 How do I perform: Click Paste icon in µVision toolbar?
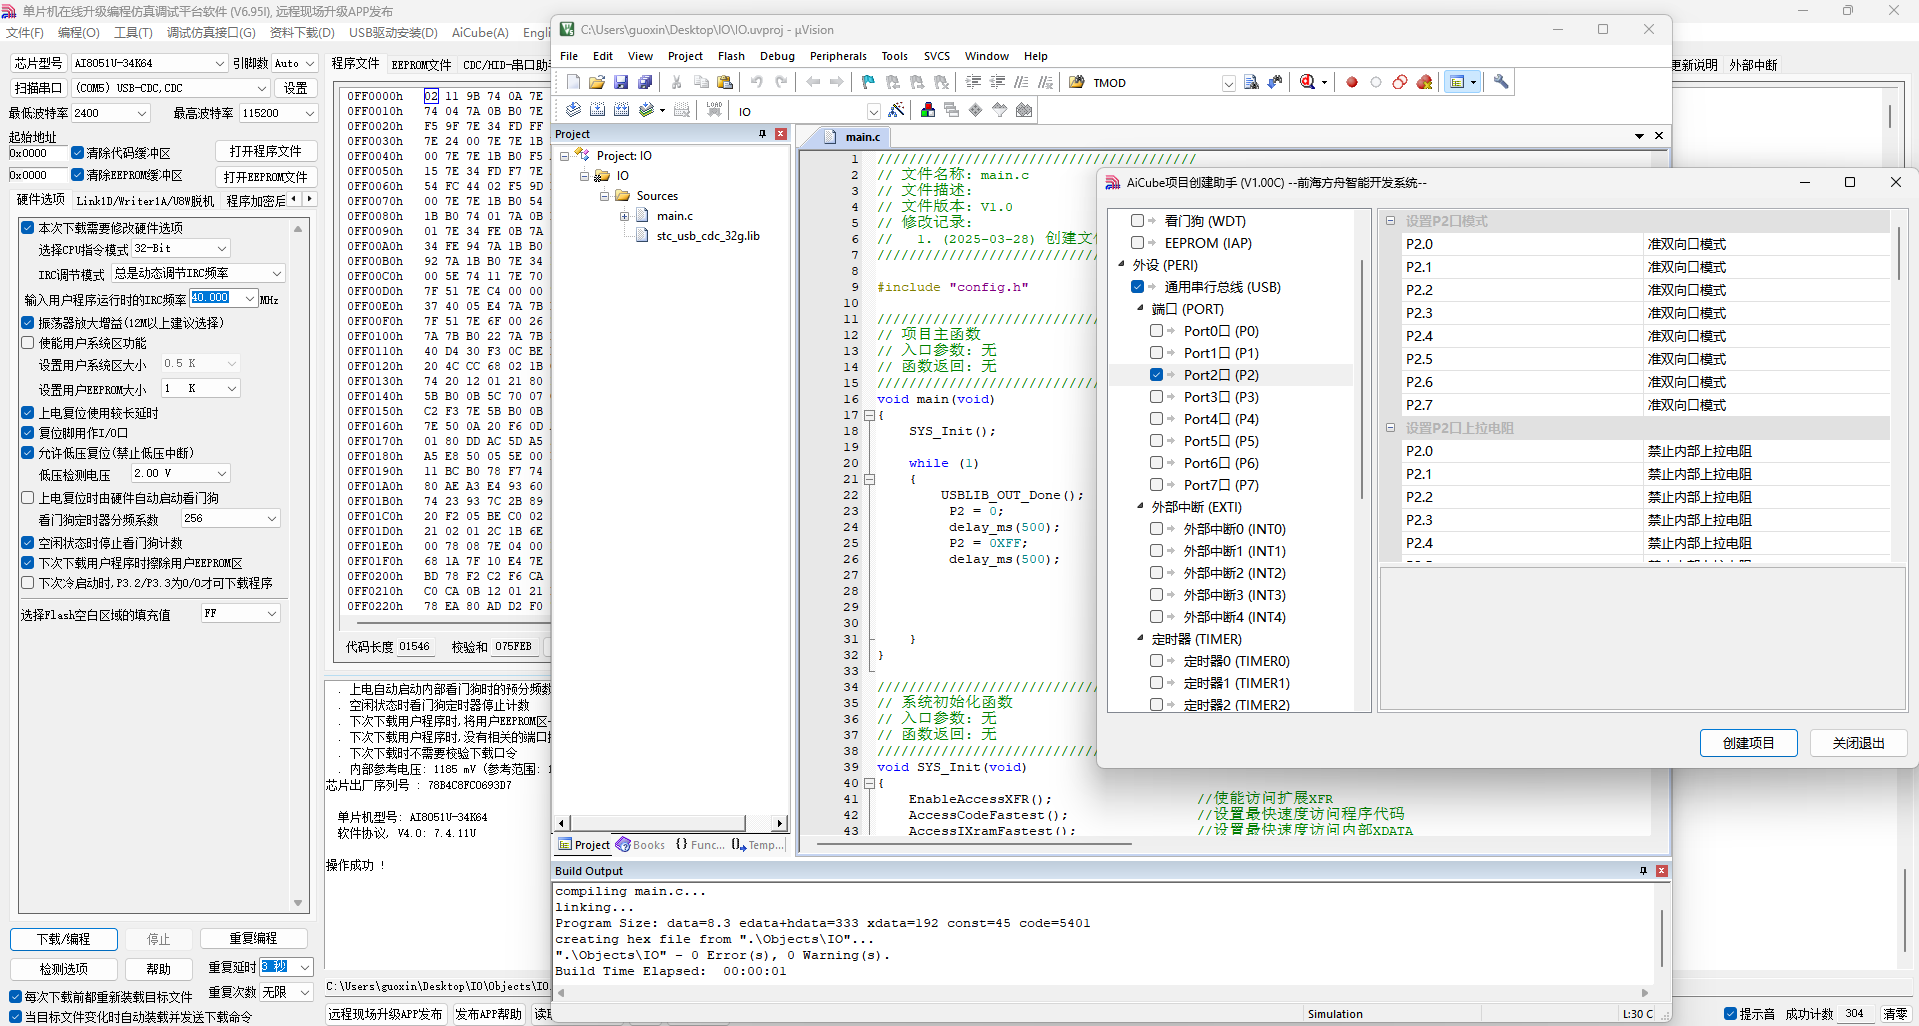725,82
